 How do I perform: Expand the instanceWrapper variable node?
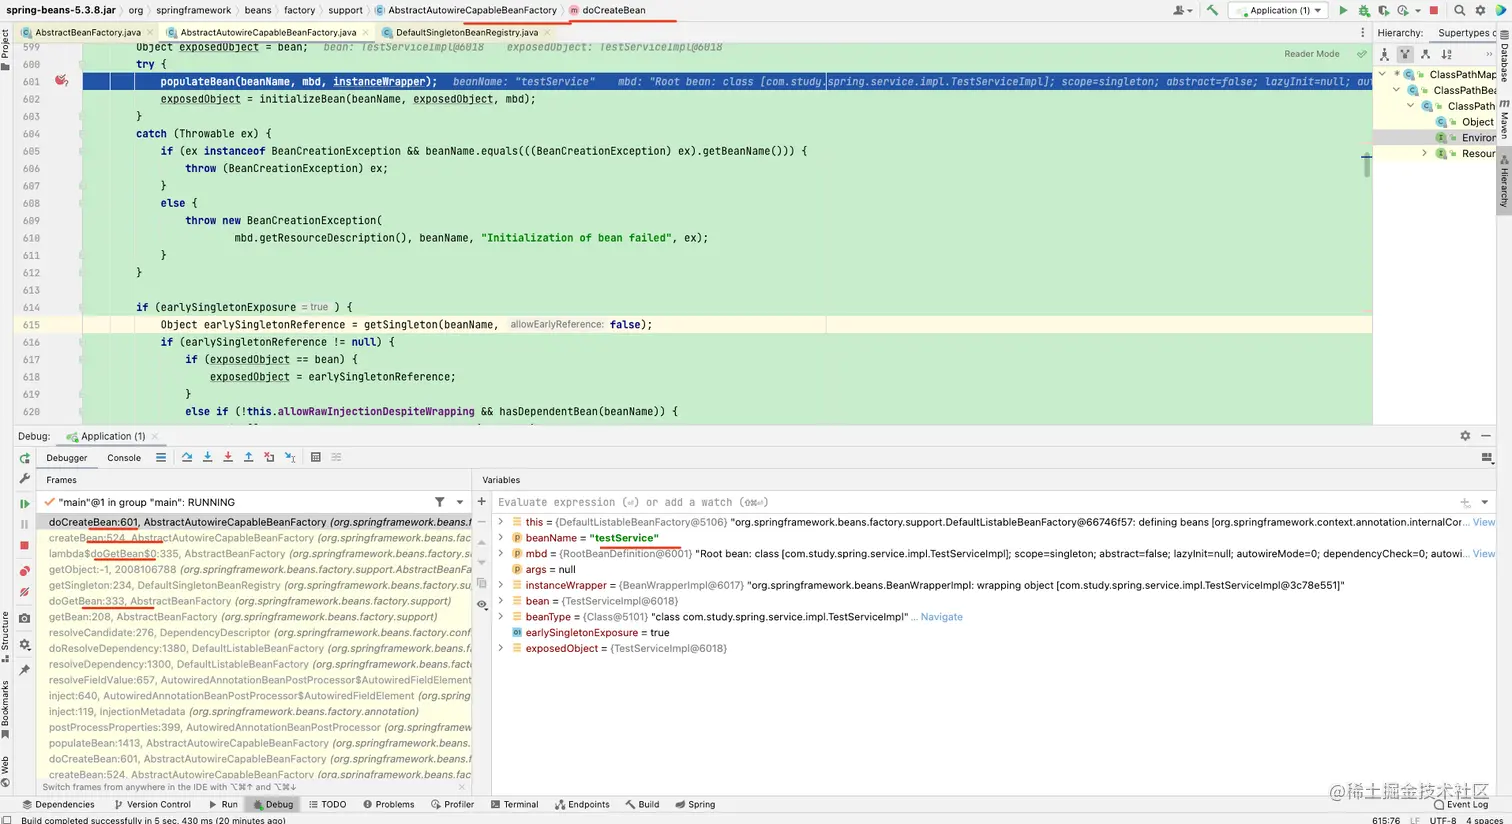pyautogui.click(x=501, y=585)
